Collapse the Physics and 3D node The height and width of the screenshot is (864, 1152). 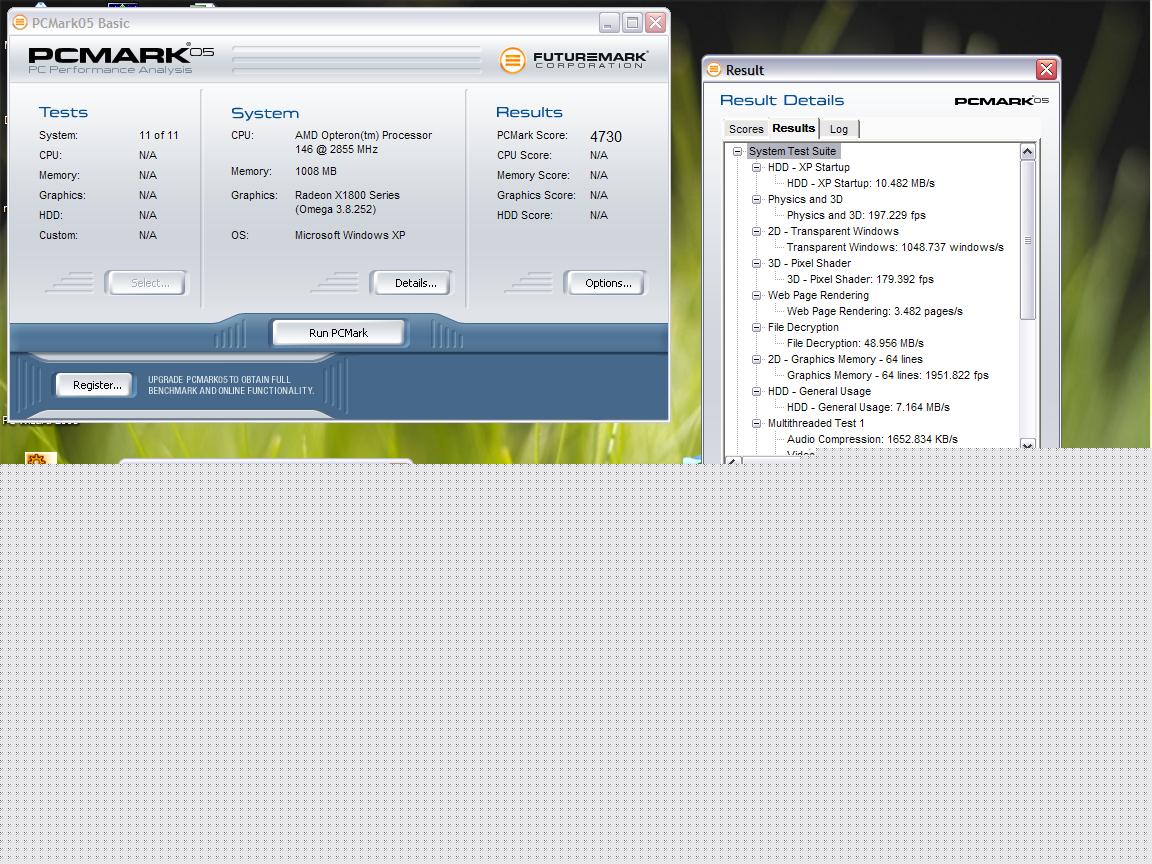(x=756, y=199)
